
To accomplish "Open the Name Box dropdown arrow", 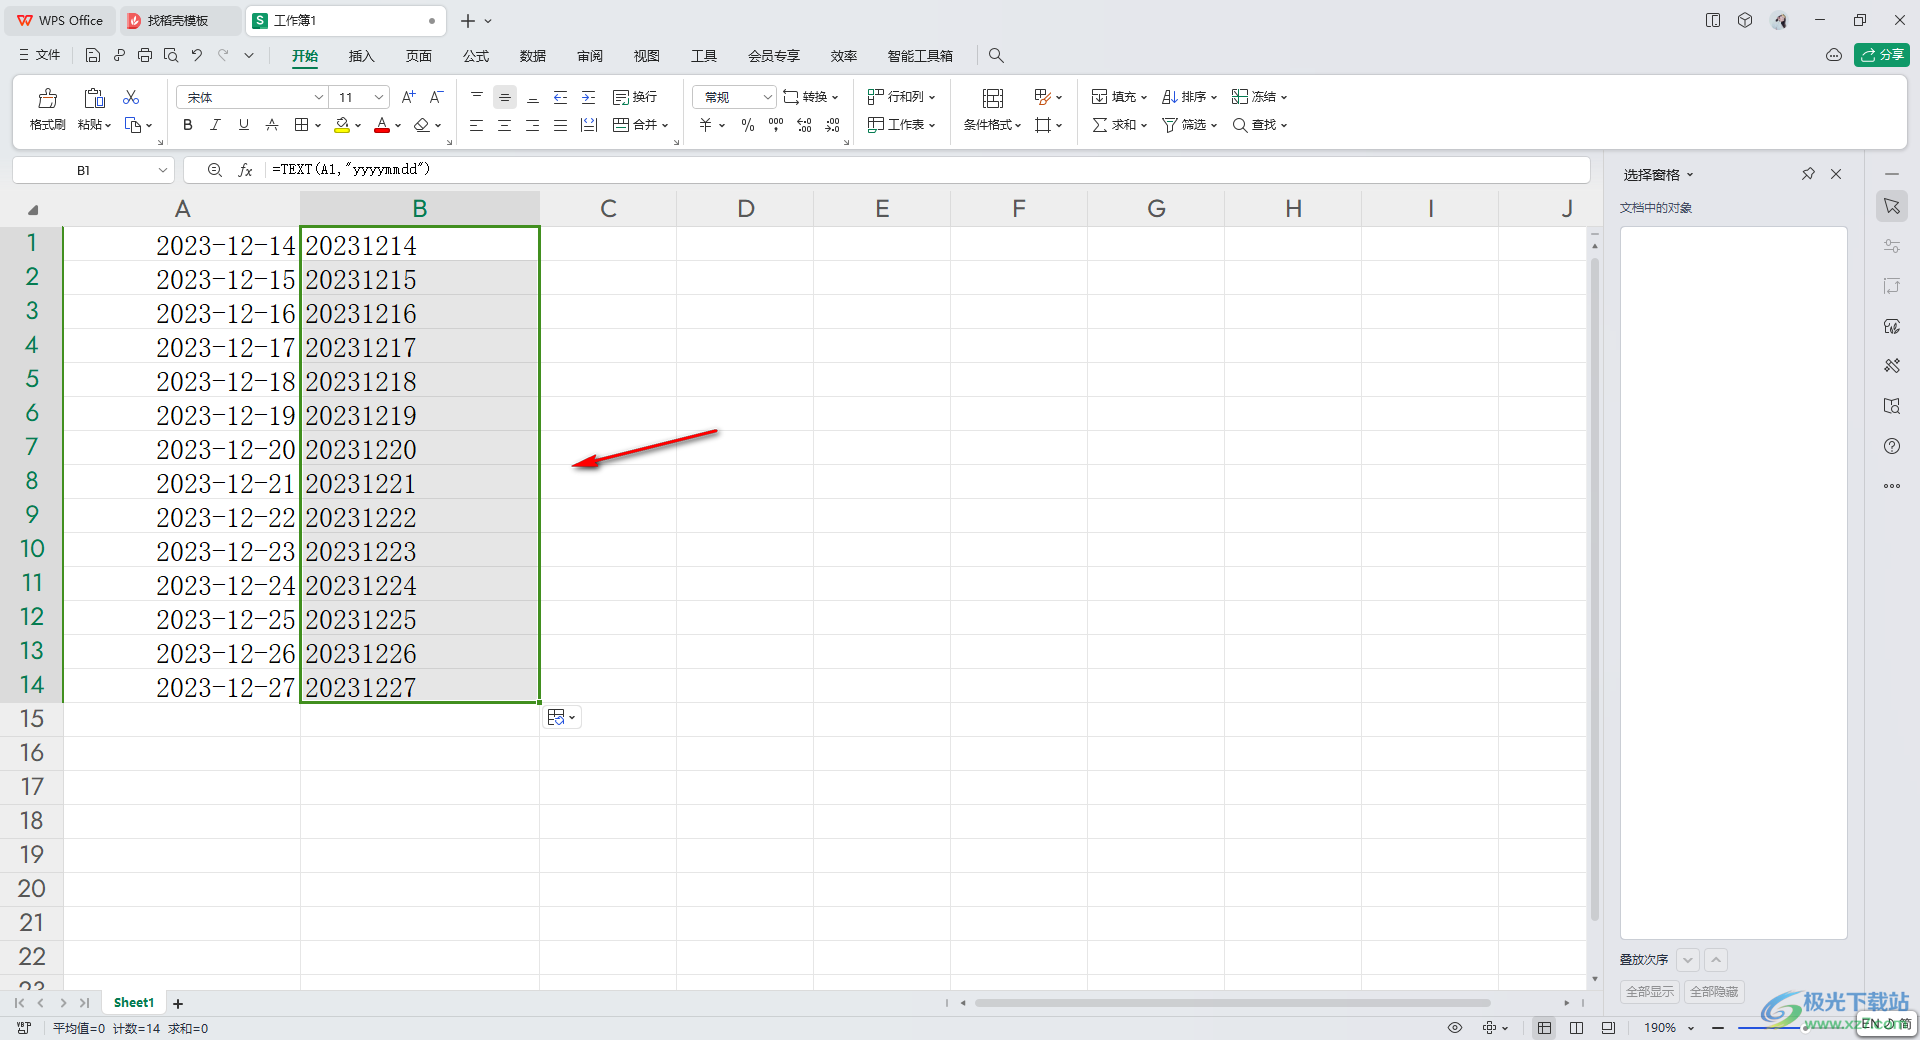I will coord(162,170).
